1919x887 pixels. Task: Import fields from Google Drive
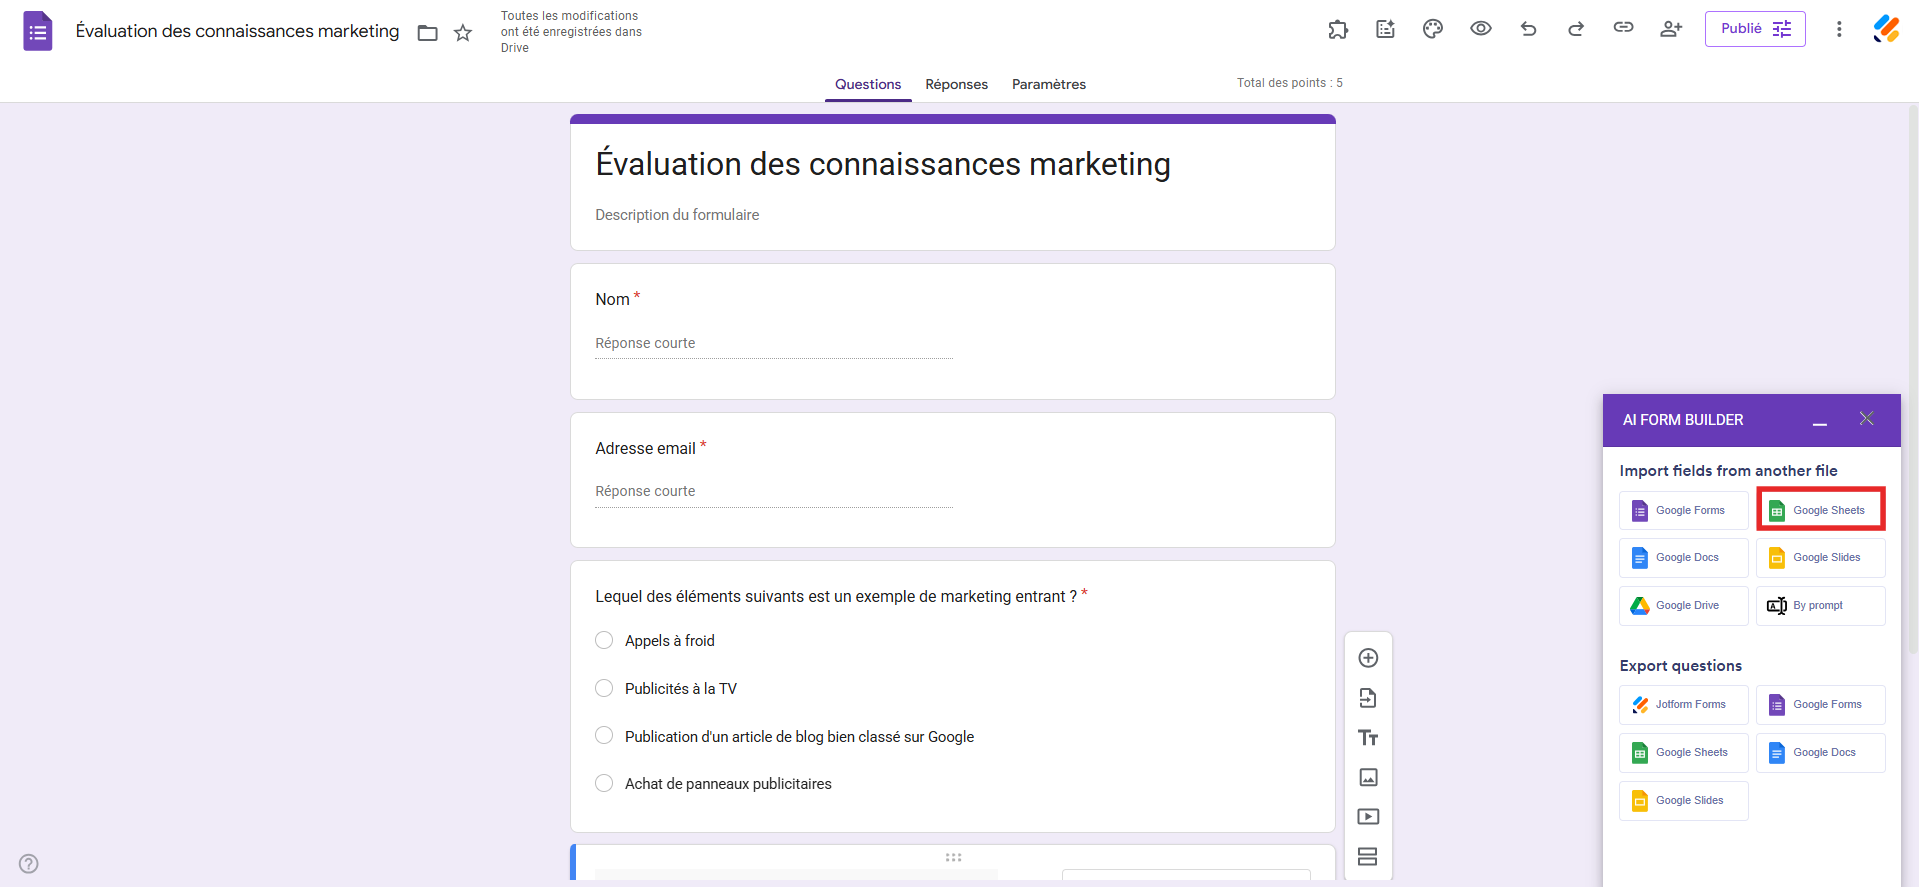pyautogui.click(x=1684, y=606)
